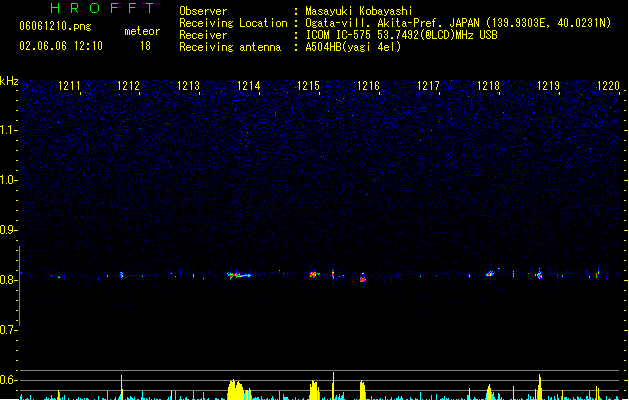The width and height of the screenshot is (629, 400).
Task: Click the 1211 time marker
Action: (x=69, y=86)
